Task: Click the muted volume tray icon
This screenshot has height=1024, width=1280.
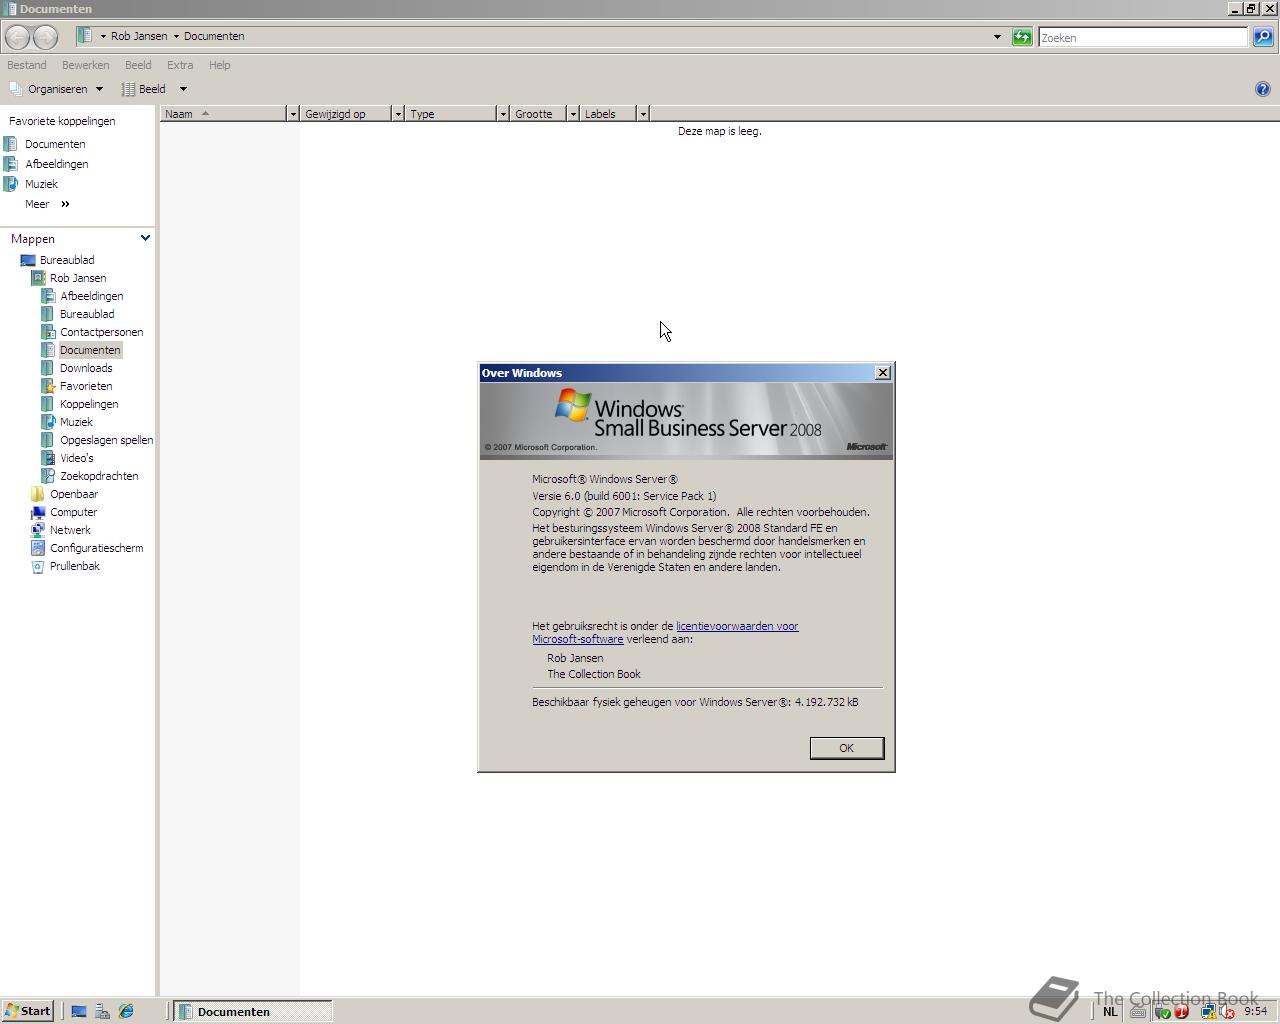Action: pyautogui.click(x=1227, y=1012)
